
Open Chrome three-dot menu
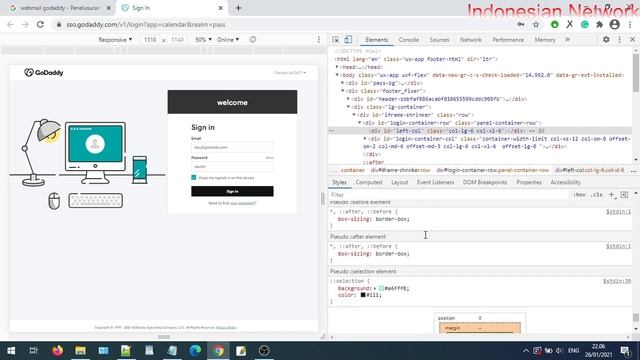coord(630,24)
